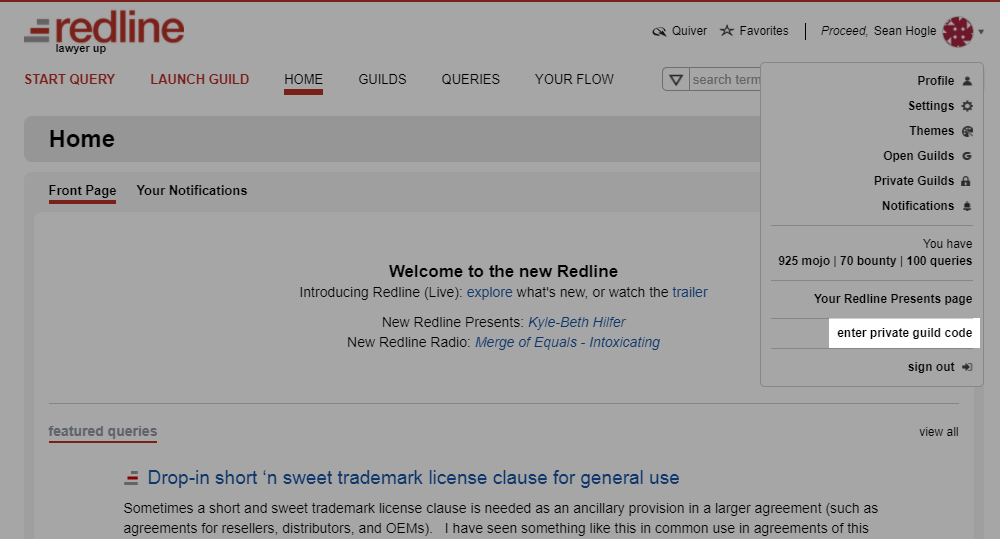The height and width of the screenshot is (539, 1000).
Task: Click the Private Guilds lock icon
Action: click(x=966, y=181)
